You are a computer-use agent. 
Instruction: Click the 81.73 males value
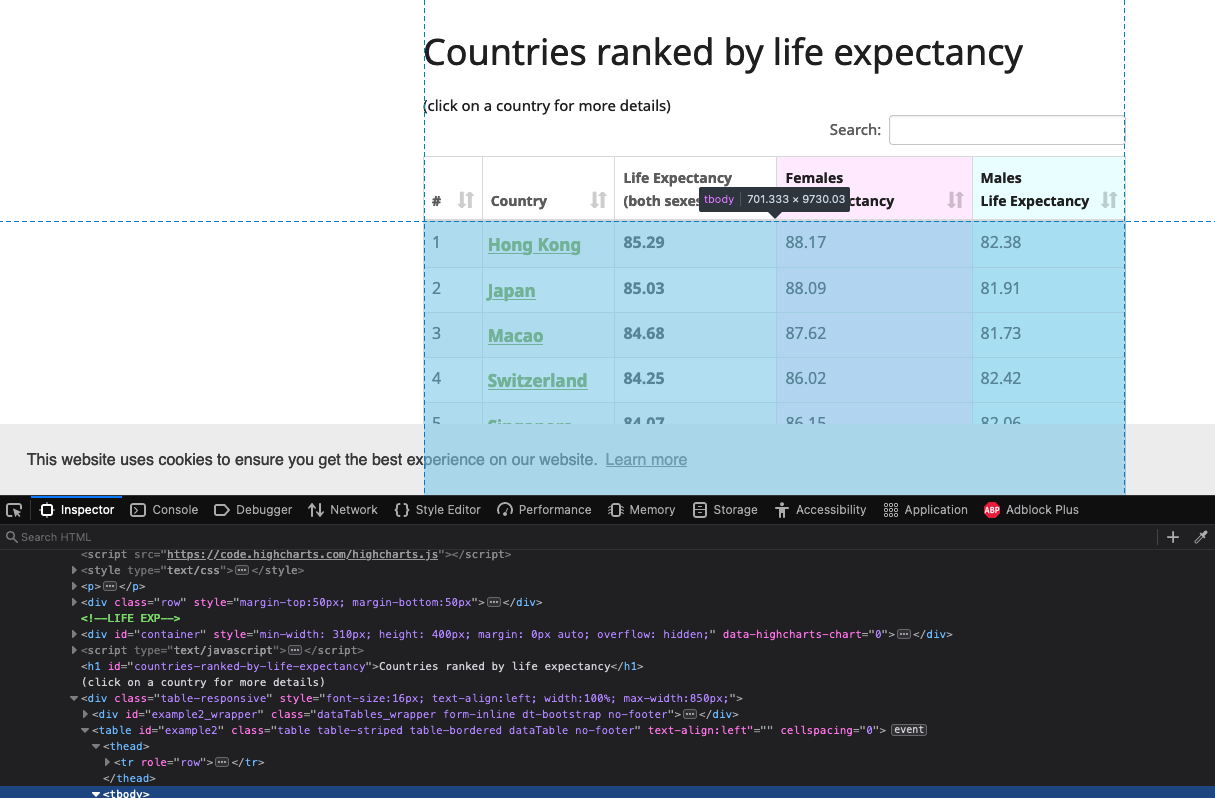point(1001,333)
